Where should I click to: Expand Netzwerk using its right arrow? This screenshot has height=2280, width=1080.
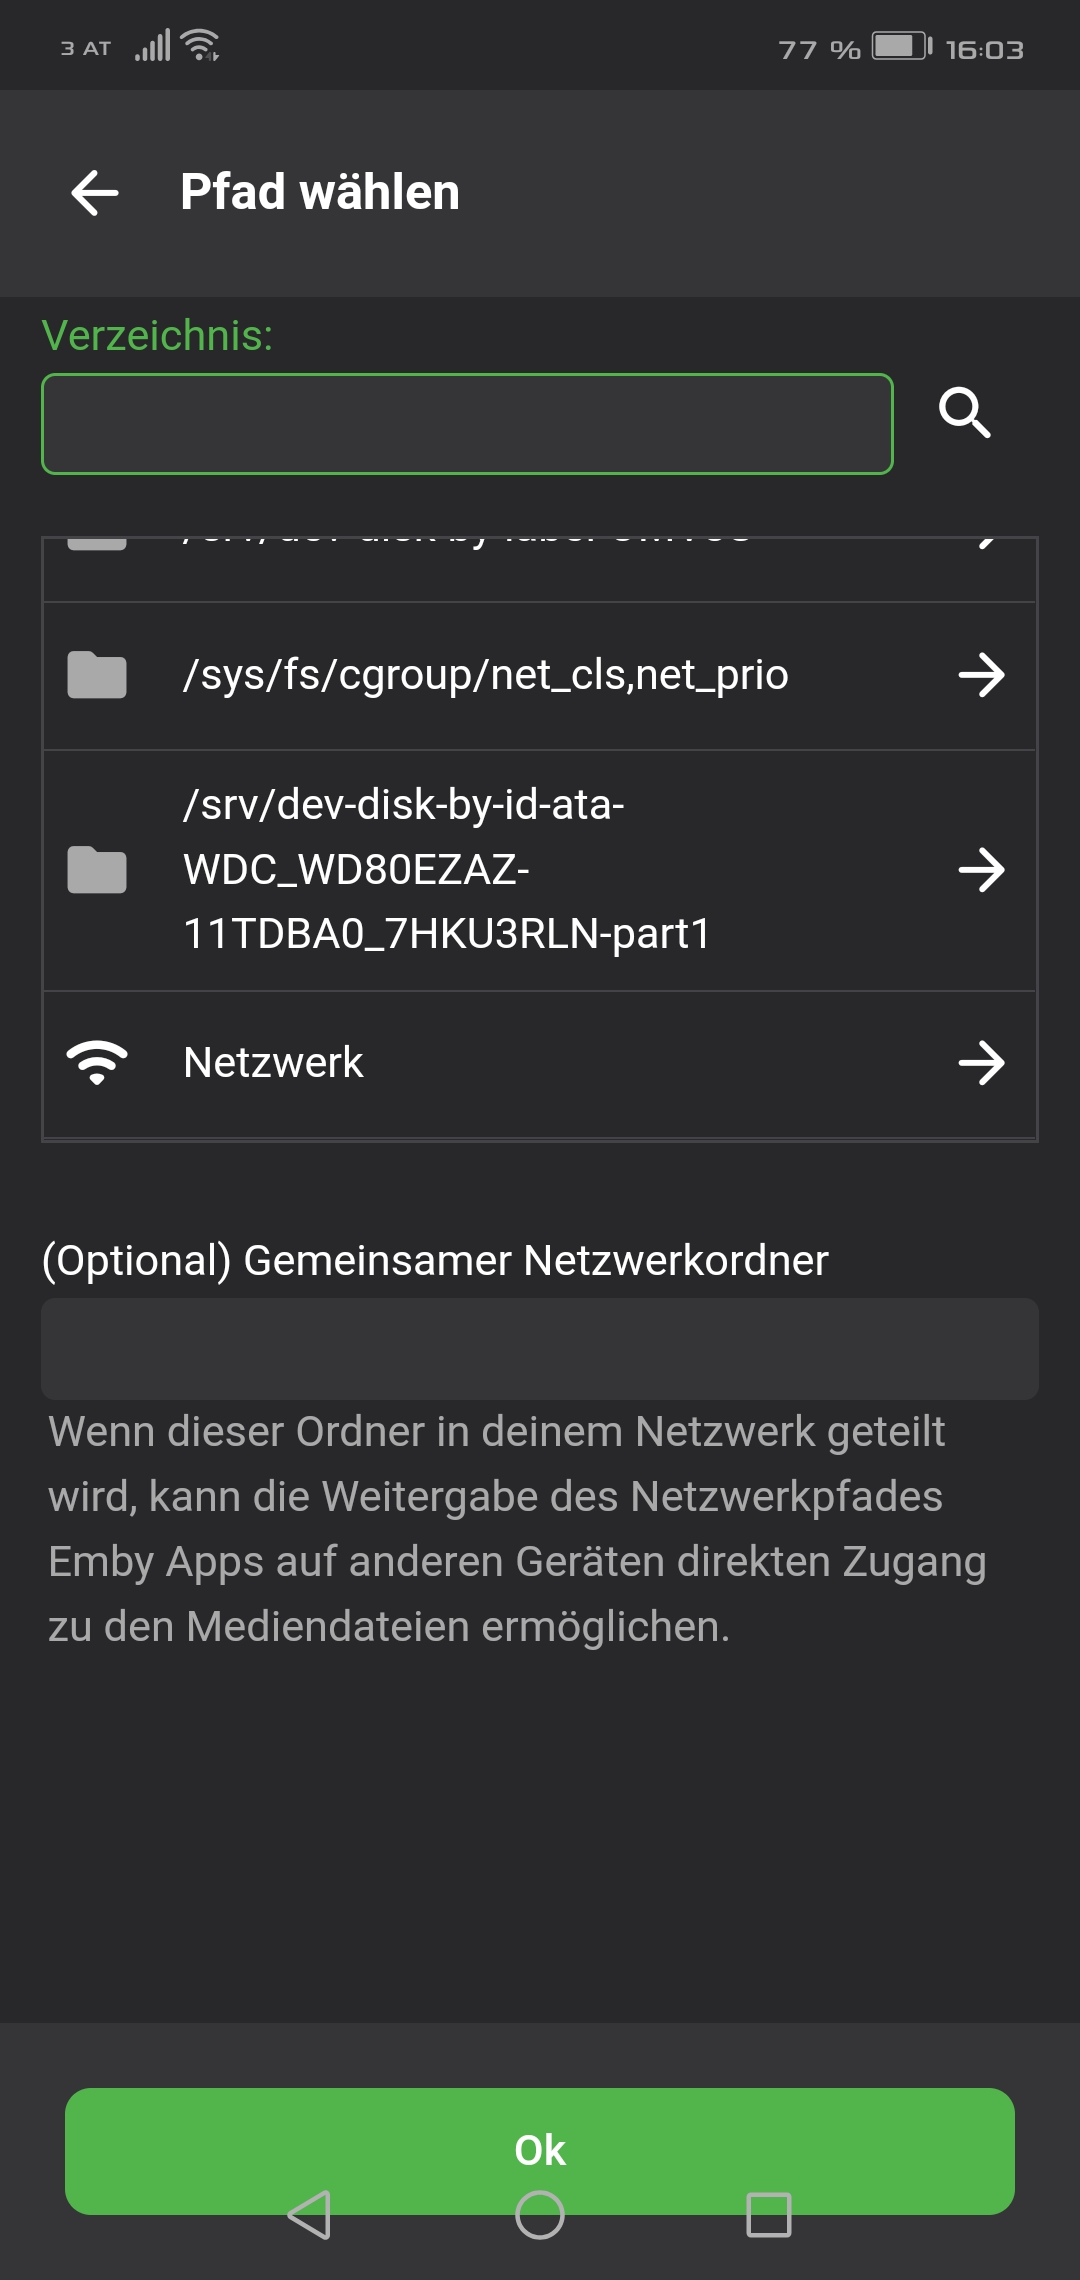[x=982, y=1062]
